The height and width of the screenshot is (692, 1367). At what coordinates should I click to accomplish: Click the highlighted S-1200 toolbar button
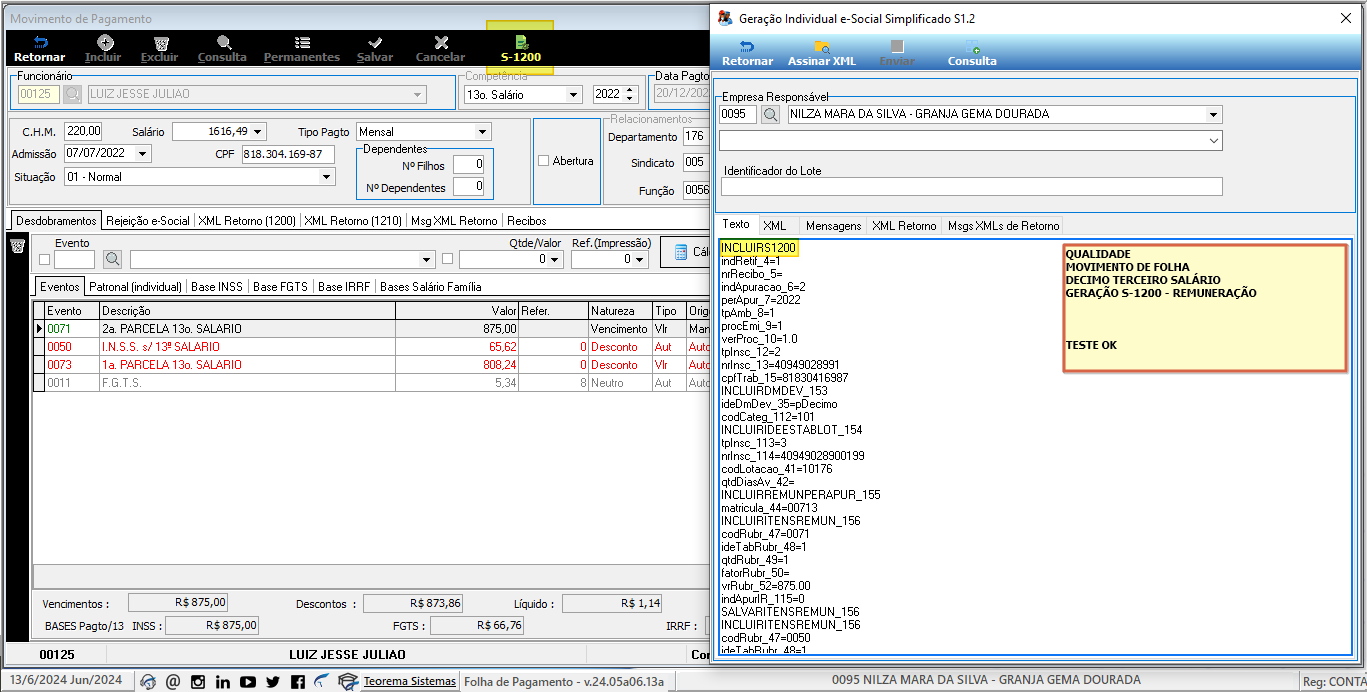[521, 49]
